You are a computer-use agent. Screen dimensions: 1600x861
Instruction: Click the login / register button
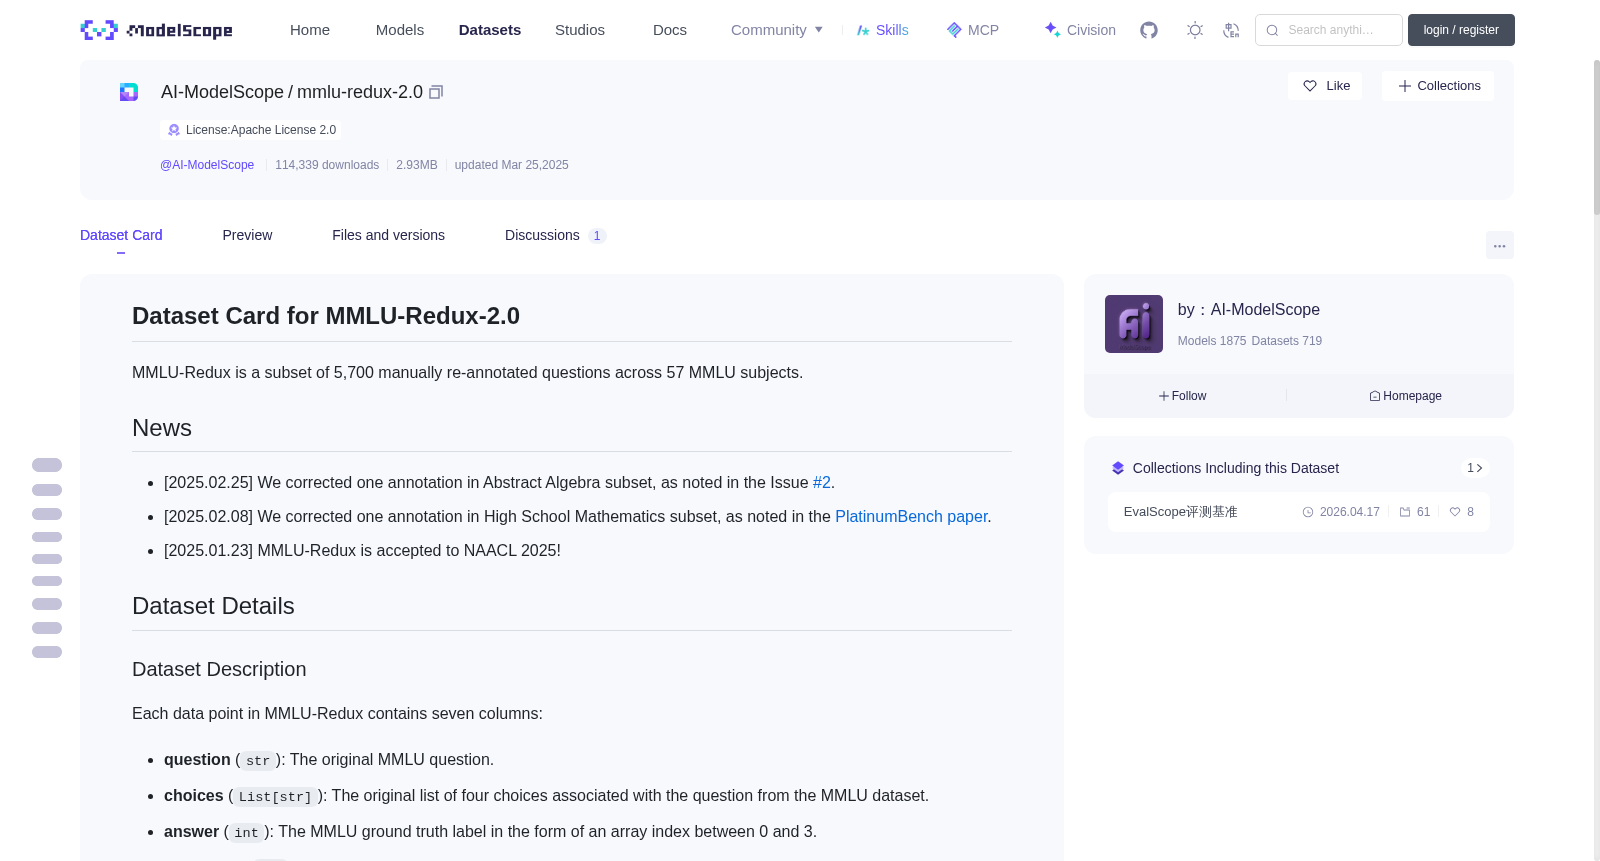pyautogui.click(x=1461, y=30)
